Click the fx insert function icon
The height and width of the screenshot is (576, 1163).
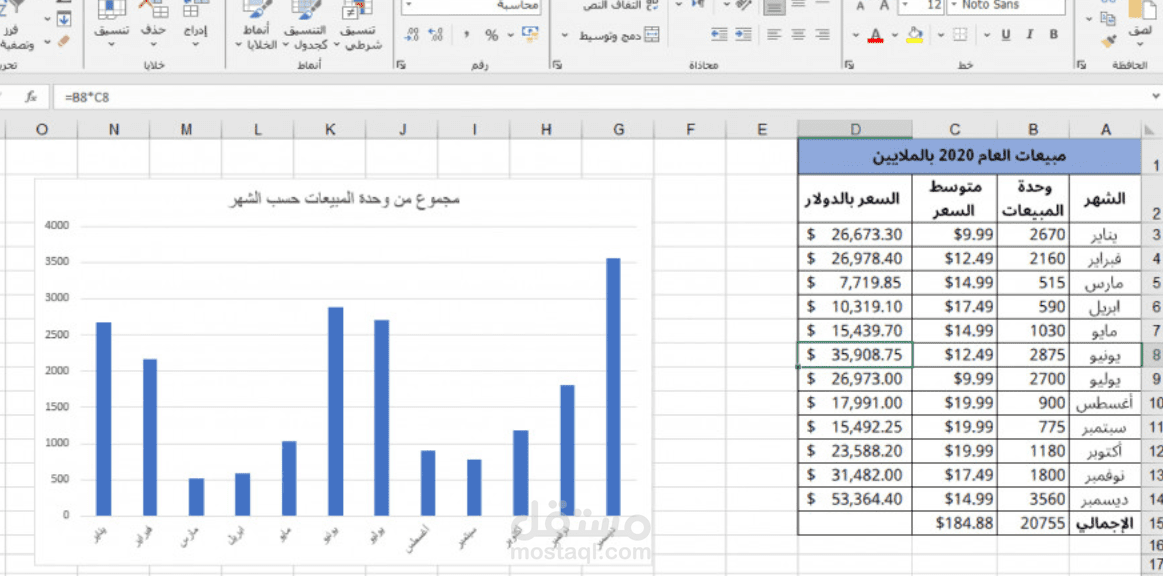[30, 97]
